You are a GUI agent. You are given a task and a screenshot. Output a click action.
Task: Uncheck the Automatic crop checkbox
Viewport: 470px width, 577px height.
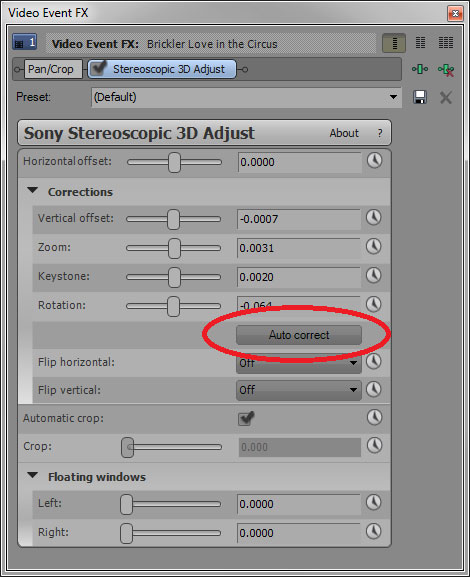(246, 418)
